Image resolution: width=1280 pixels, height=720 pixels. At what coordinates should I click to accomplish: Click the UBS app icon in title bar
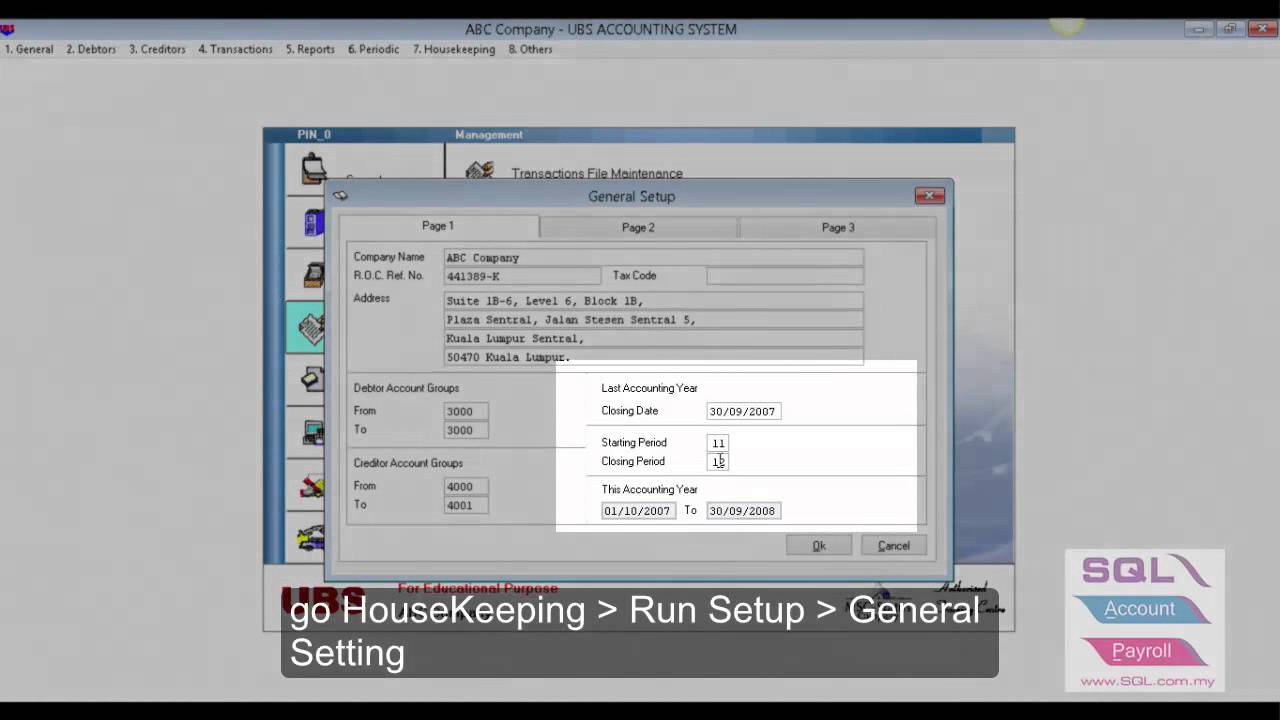coord(7,29)
